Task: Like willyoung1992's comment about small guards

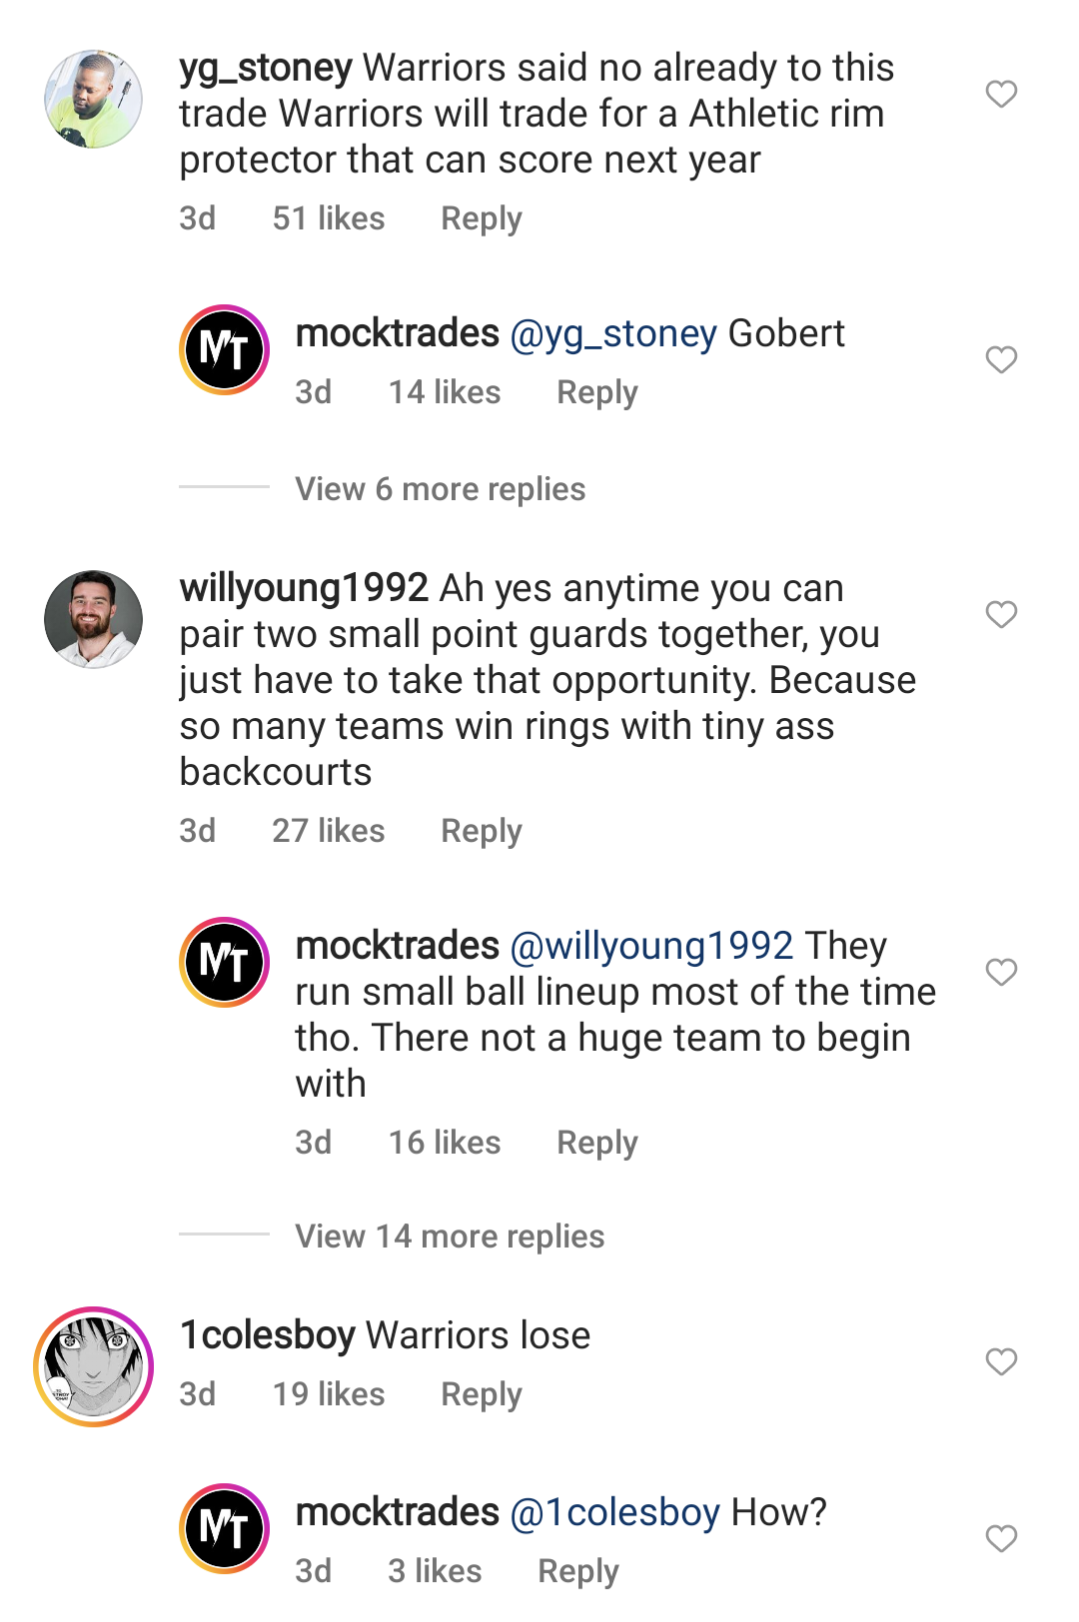Action: click(x=1001, y=614)
